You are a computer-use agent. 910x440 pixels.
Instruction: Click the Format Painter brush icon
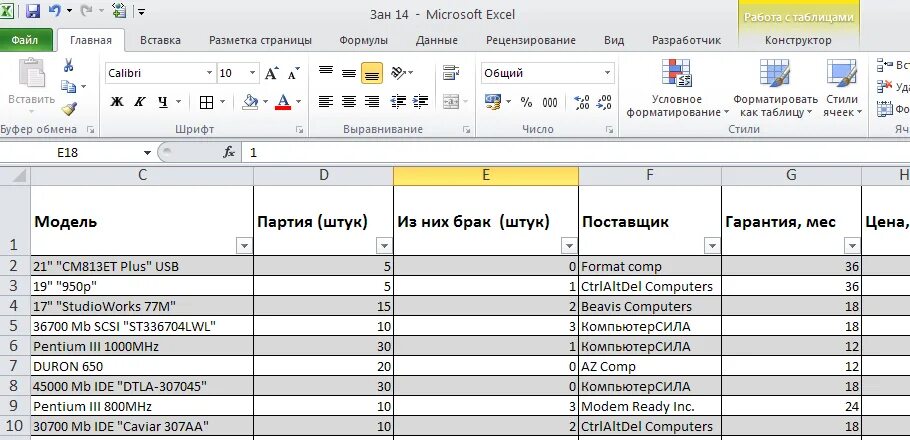point(68,109)
